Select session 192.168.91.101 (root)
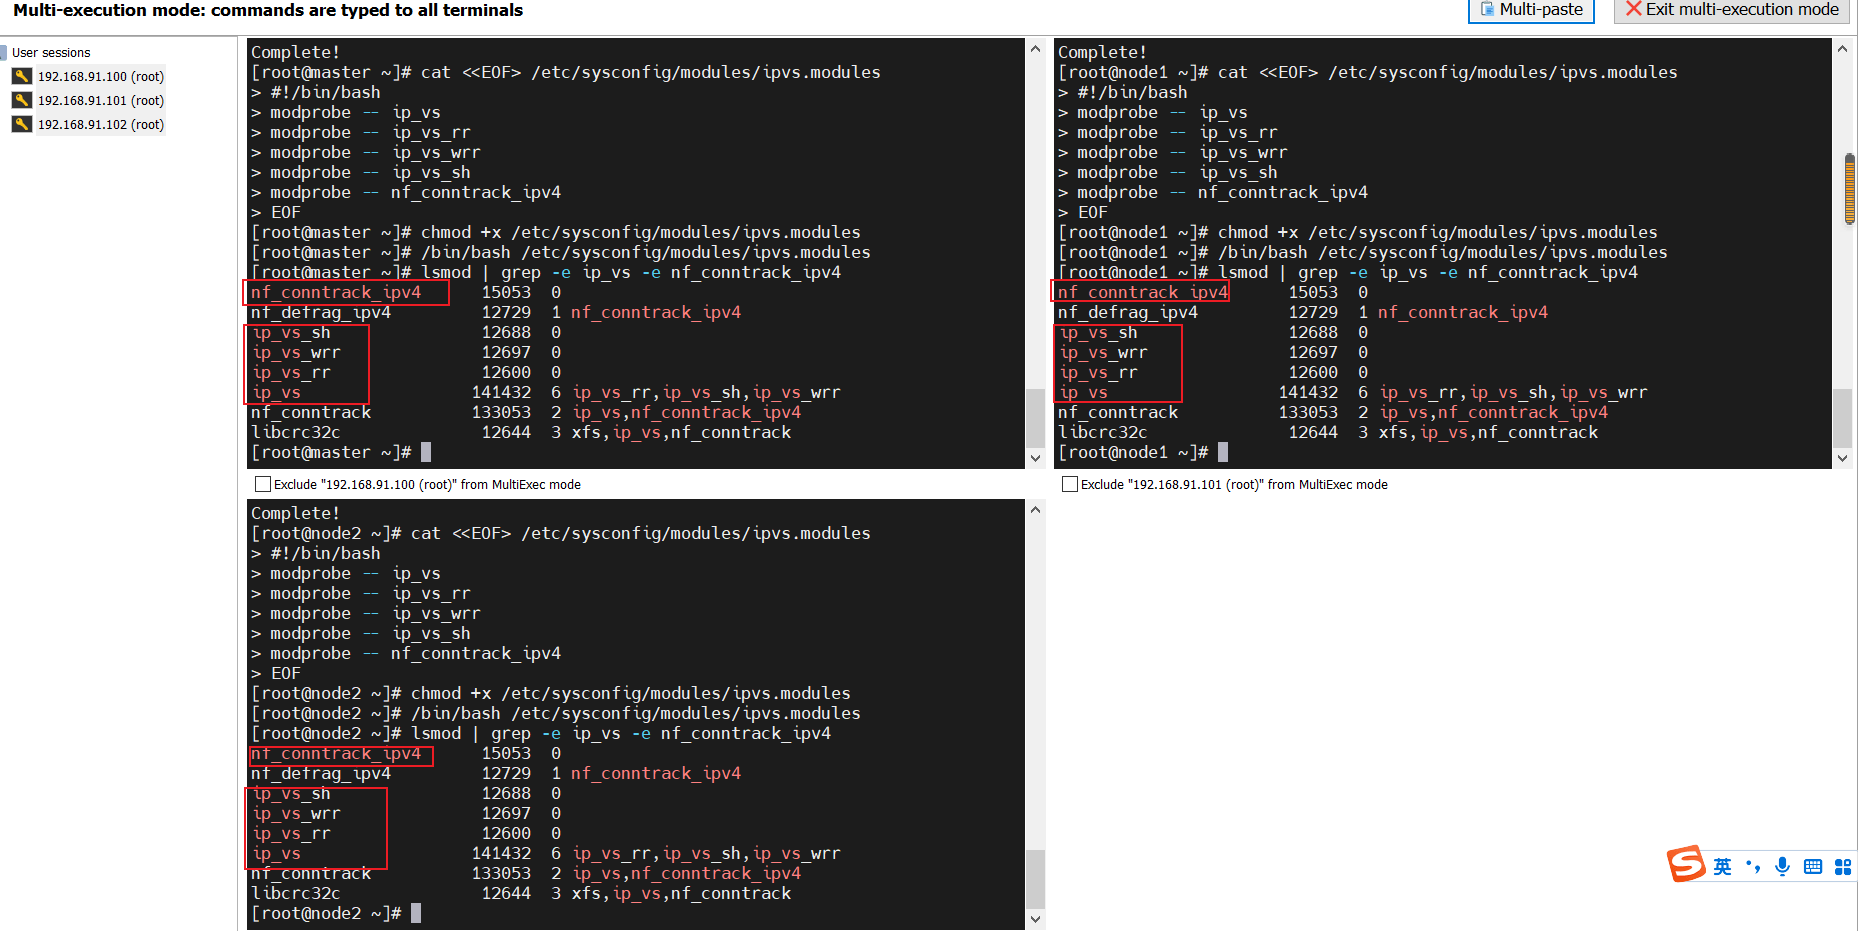 click(101, 101)
